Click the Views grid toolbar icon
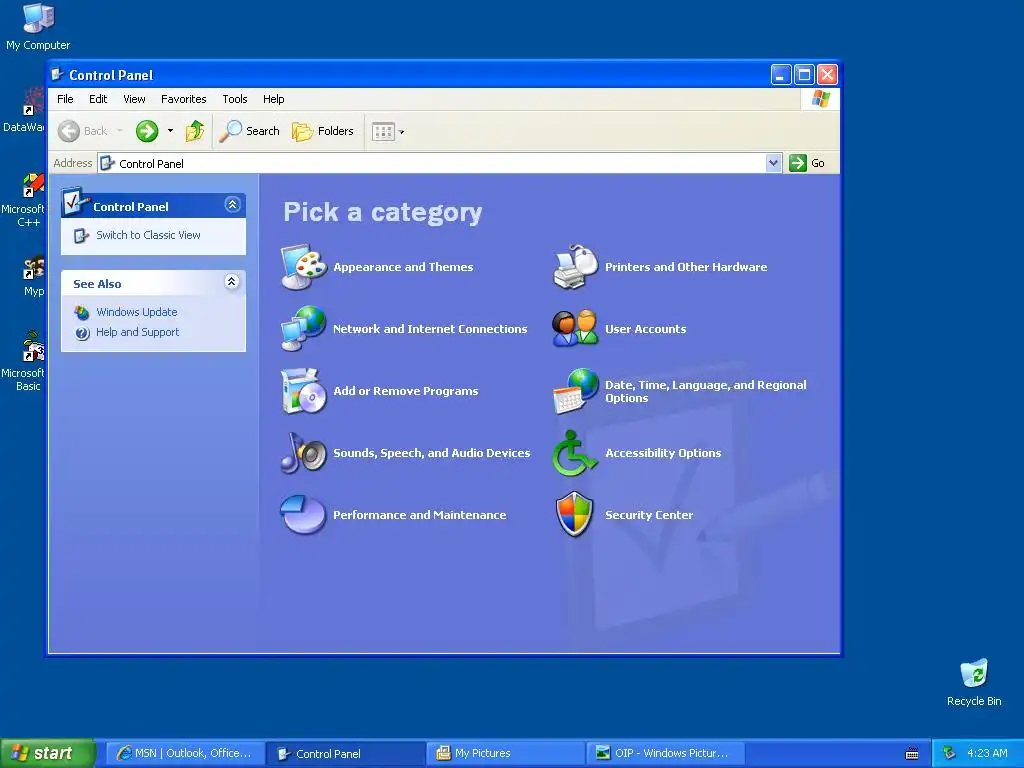 point(383,132)
